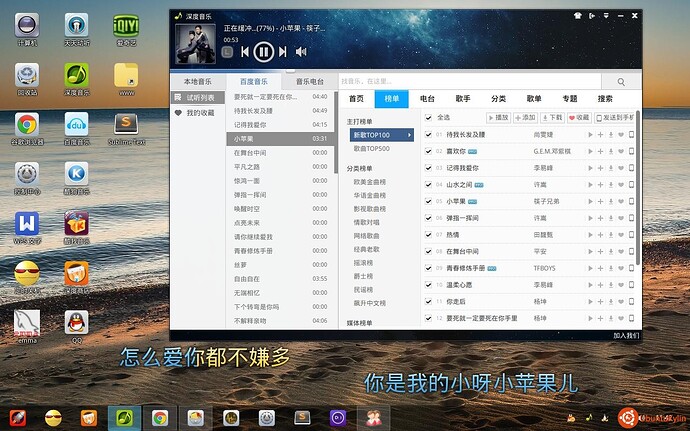Click the 加入我们 link at bottom
Viewport: 690px width, 431px height.
(626, 335)
